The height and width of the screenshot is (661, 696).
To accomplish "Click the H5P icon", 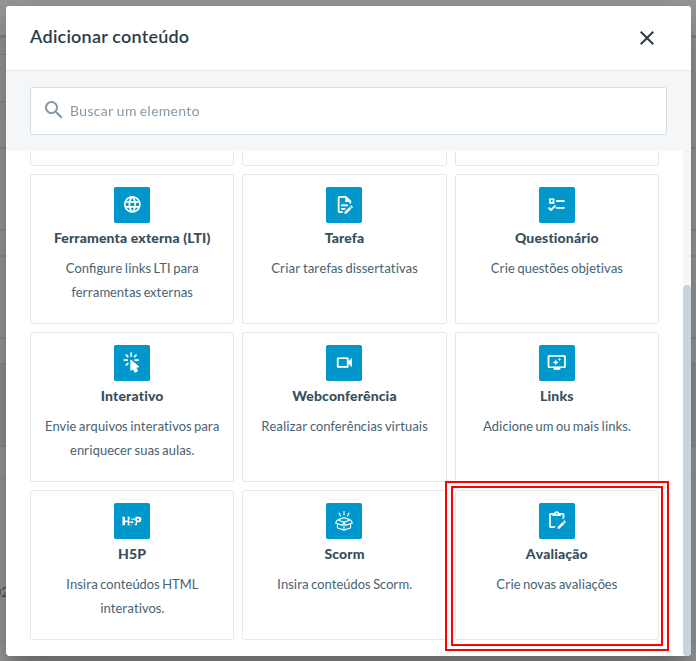I will (x=132, y=521).
